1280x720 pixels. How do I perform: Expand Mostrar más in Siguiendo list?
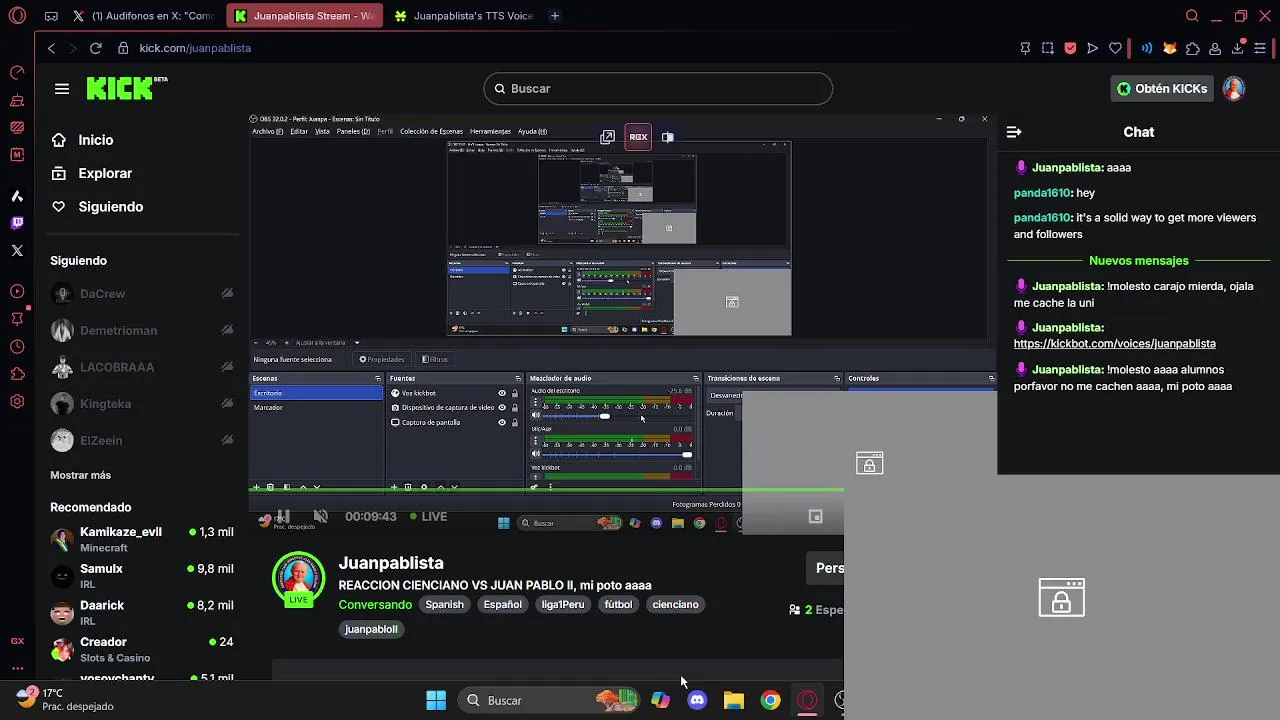pos(81,475)
